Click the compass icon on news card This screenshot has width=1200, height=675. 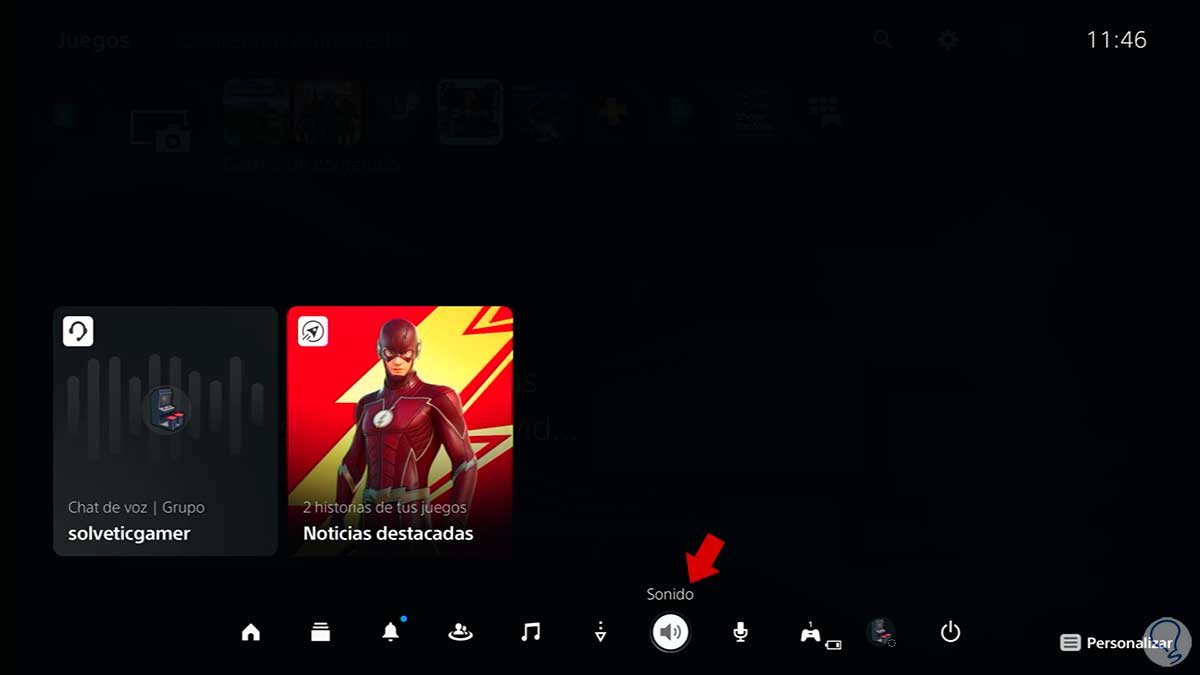313,331
